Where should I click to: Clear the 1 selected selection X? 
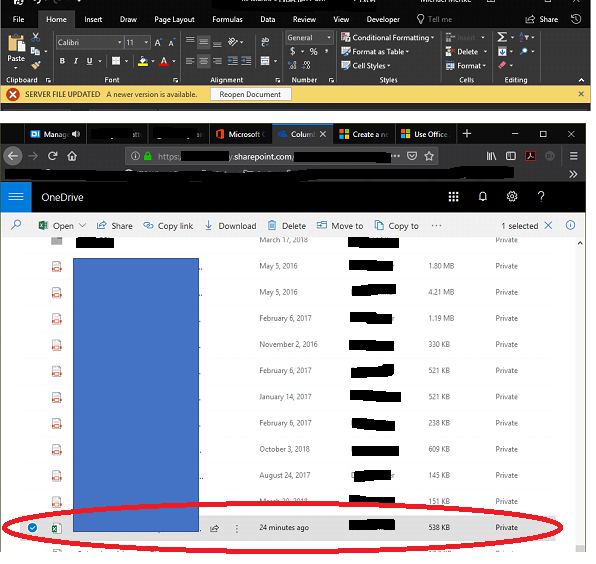pyautogui.click(x=548, y=225)
